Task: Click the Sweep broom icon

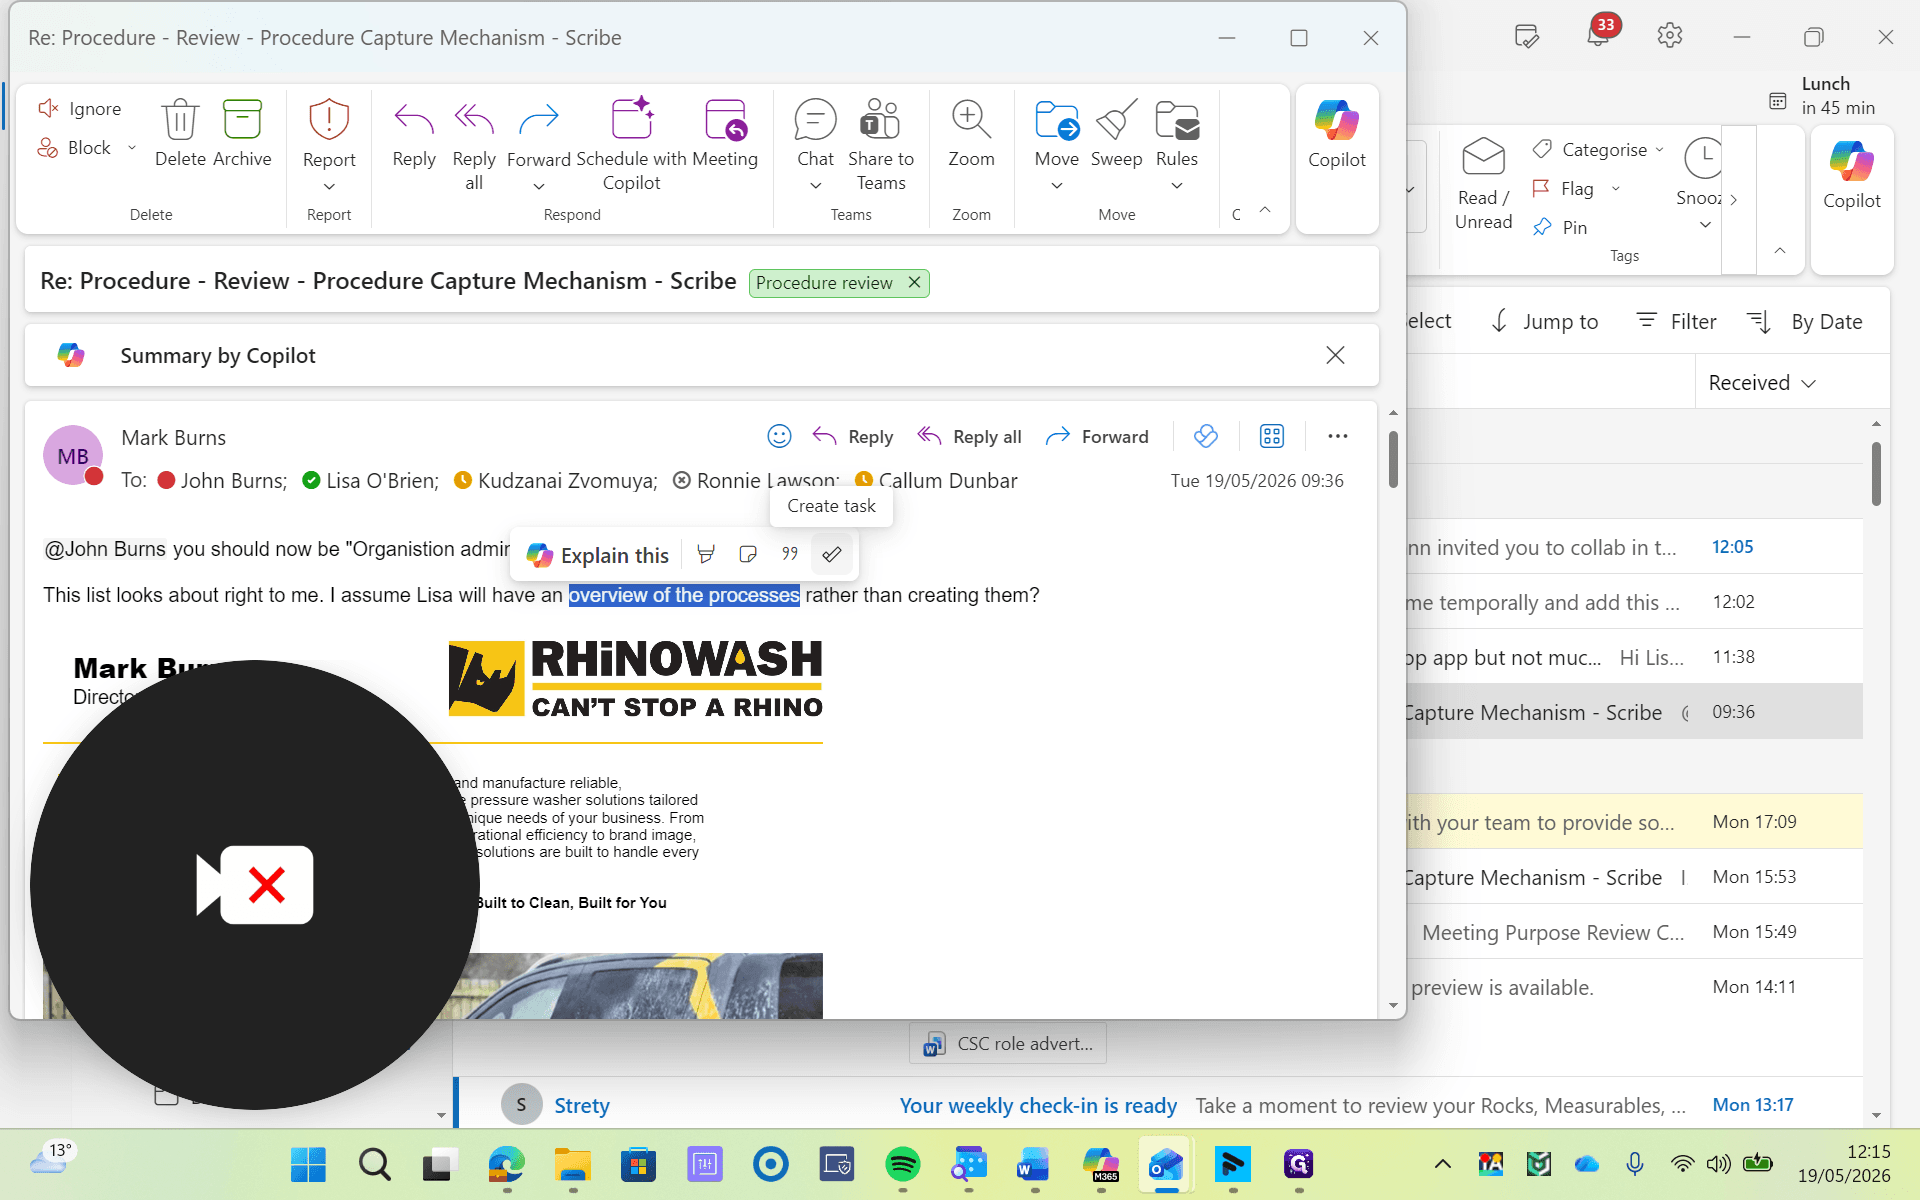Action: point(1116,119)
